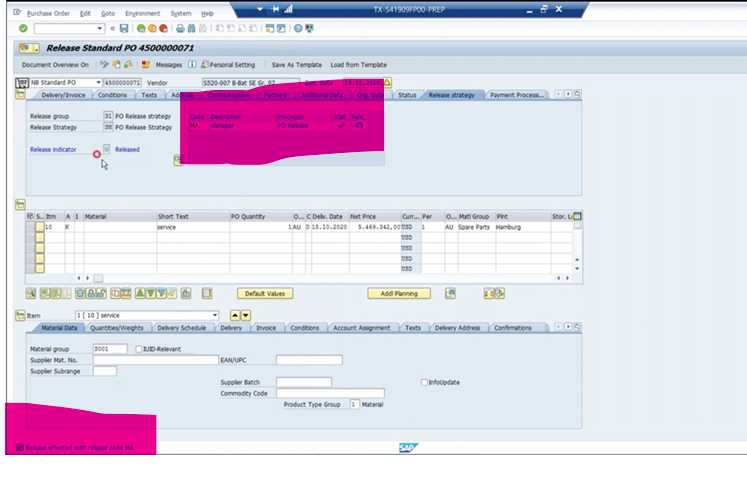Click the Default Values button
The width and height of the screenshot is (747, 488).
click(265, 294)
